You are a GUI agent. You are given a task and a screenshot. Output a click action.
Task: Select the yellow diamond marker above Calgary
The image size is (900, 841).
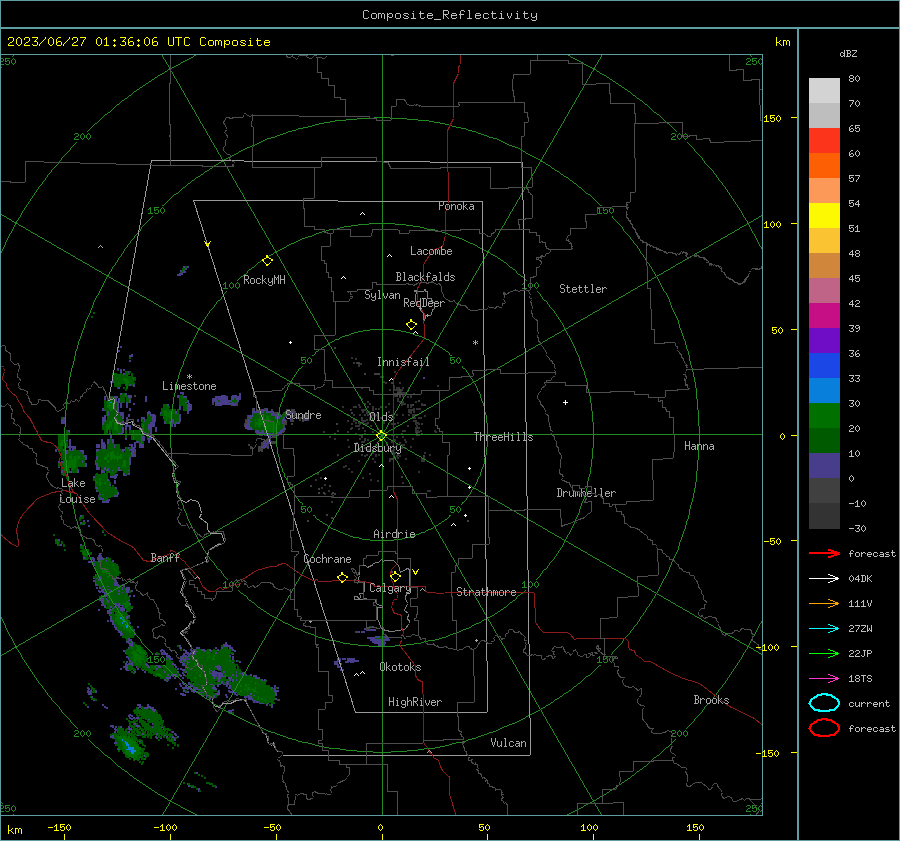click(395, 576)
